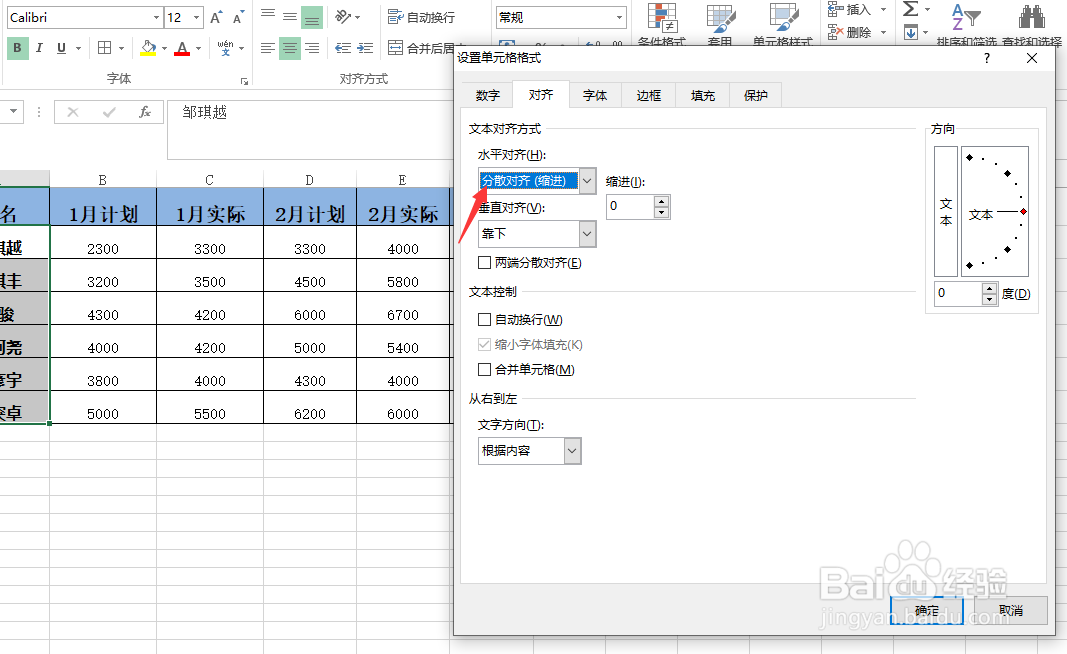Click Decrease Indent icon
Image resolution: width=1067 pixels, height=654 pixels.
[x=343, y=48]
